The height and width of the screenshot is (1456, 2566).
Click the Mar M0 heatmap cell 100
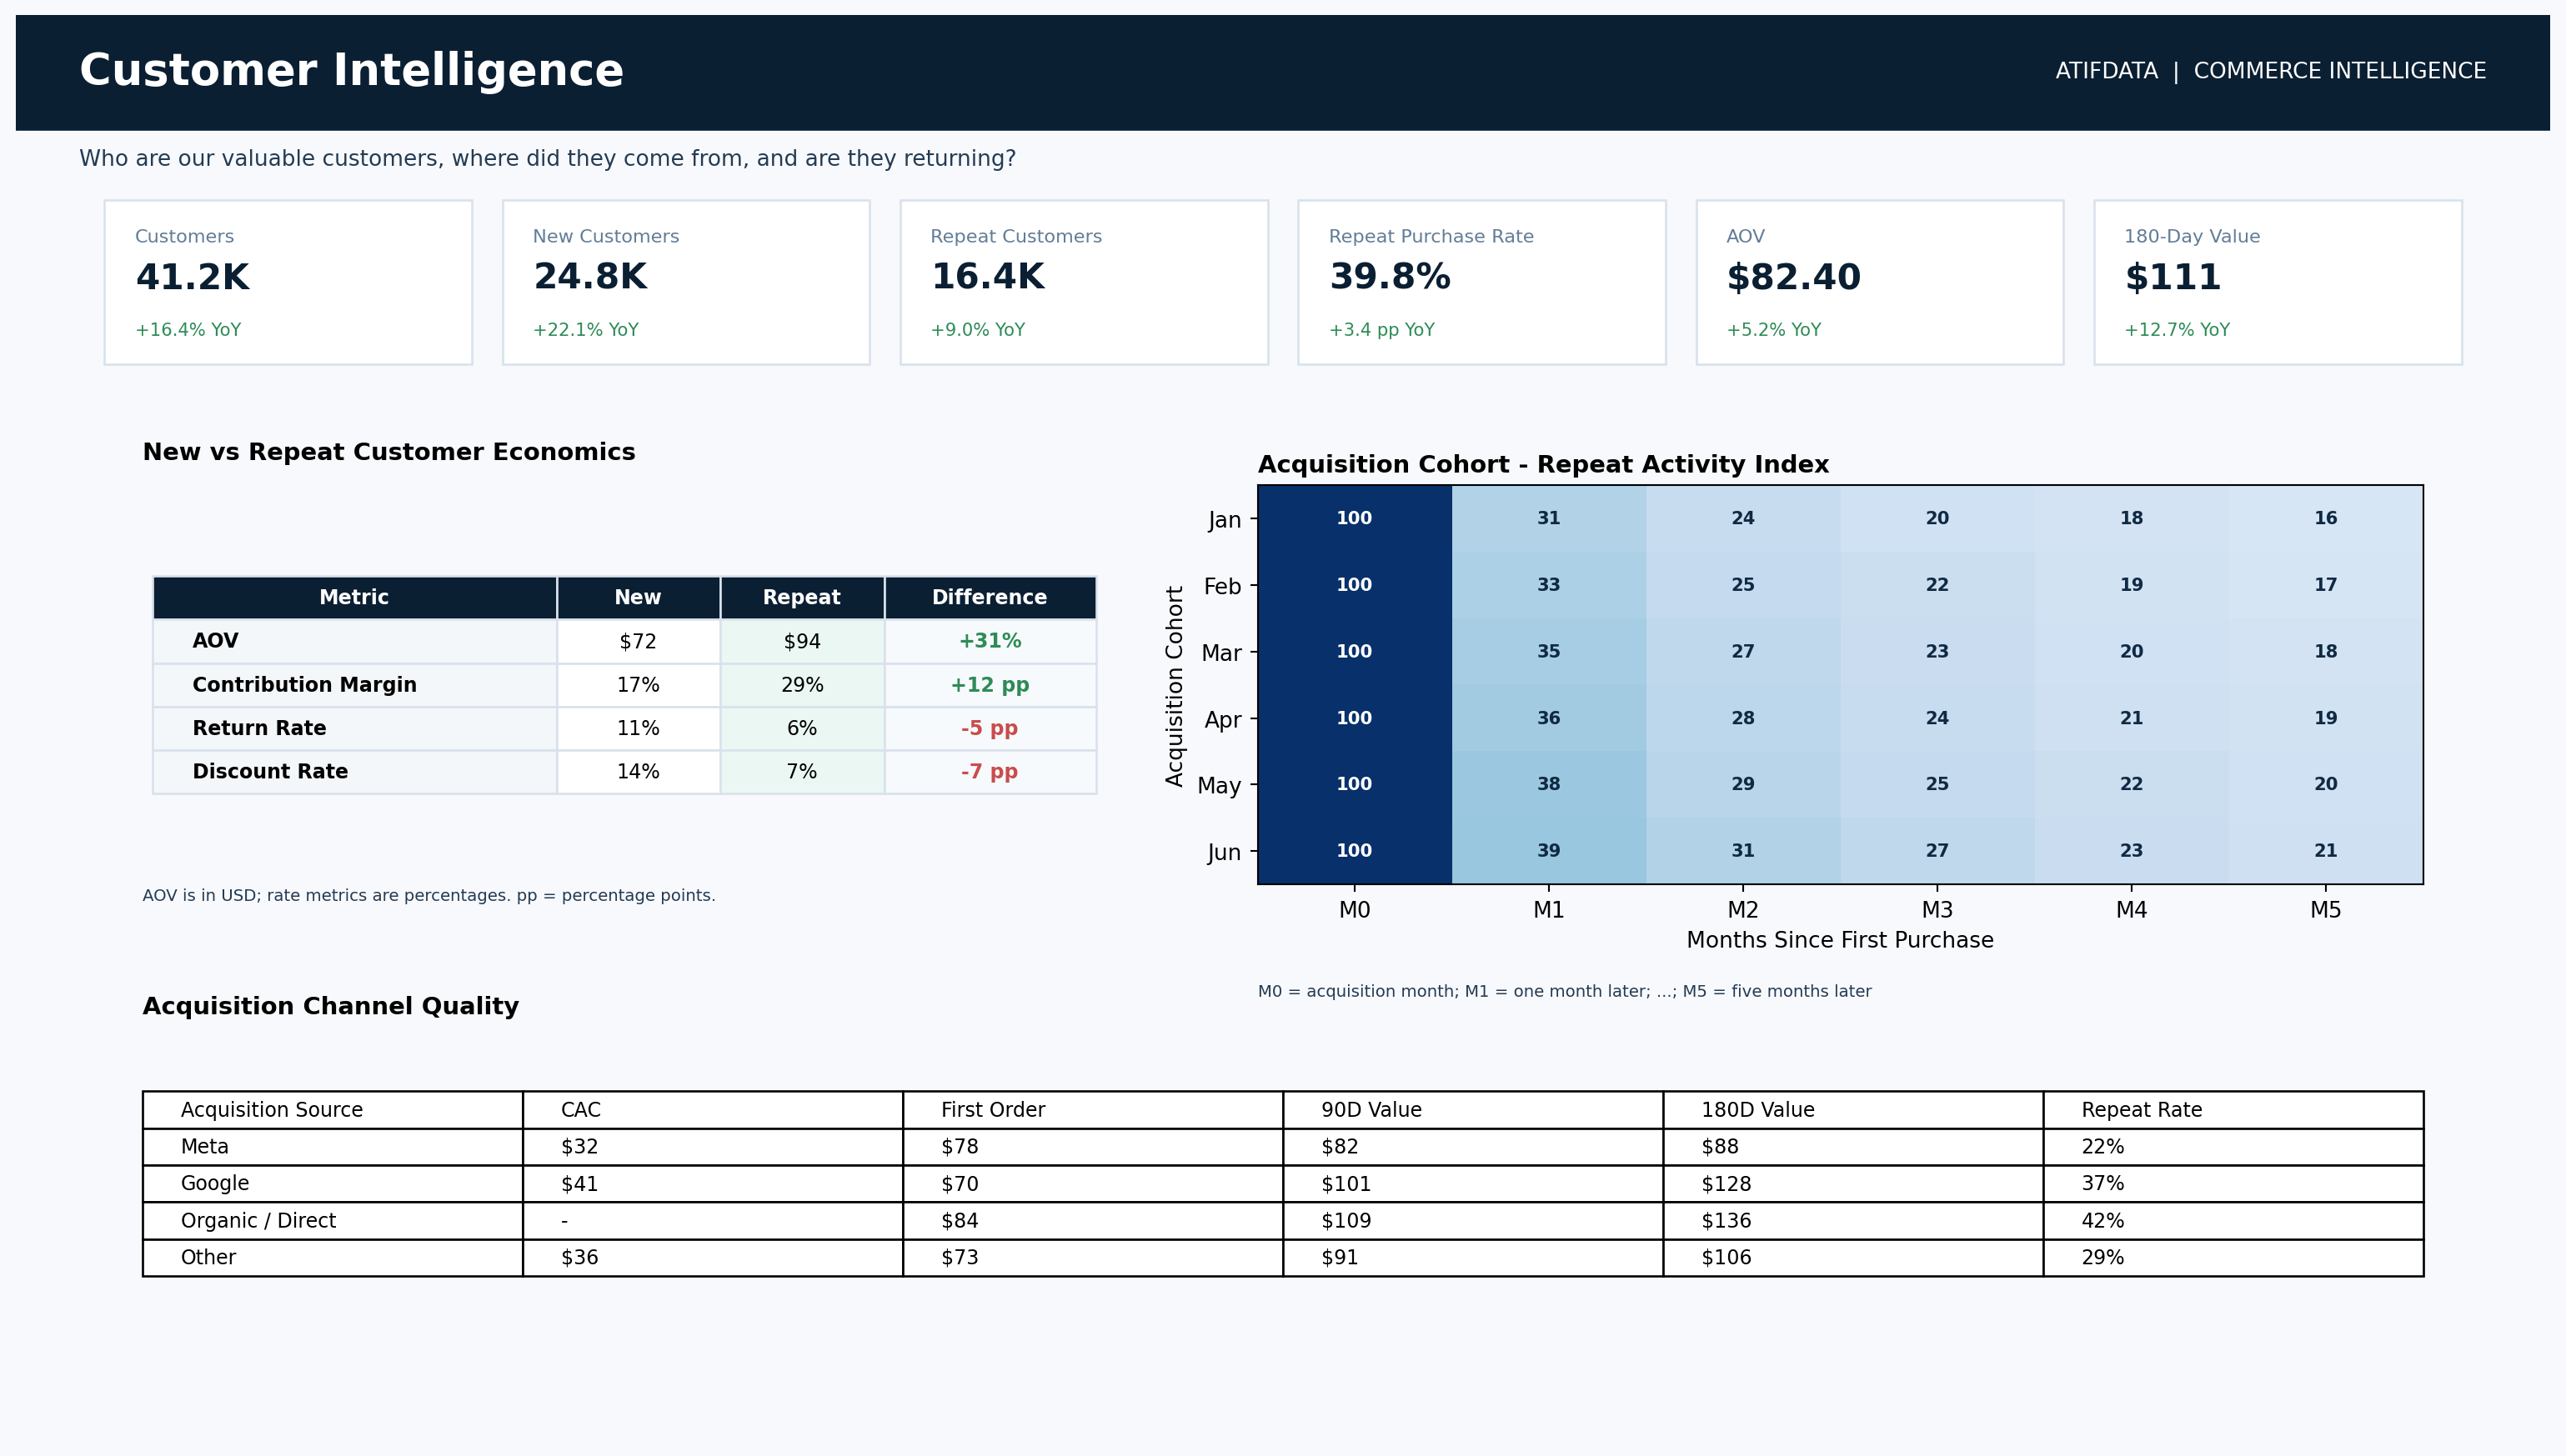1354,651
